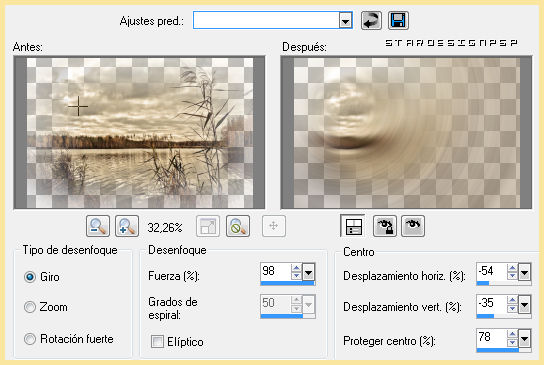Zoom in the preview with plus magnifier
The image size is (544, 365).
point(127,226)
